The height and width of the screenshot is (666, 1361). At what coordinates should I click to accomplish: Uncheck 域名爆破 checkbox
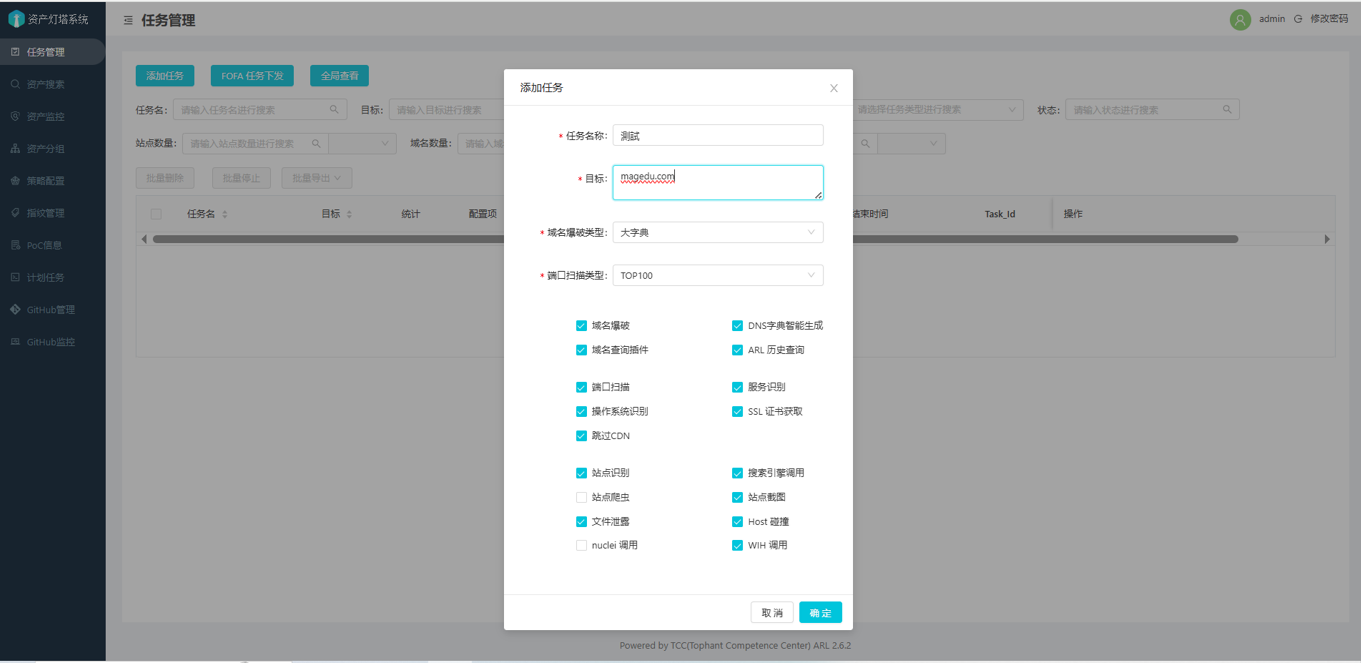[x=581, y=326]
